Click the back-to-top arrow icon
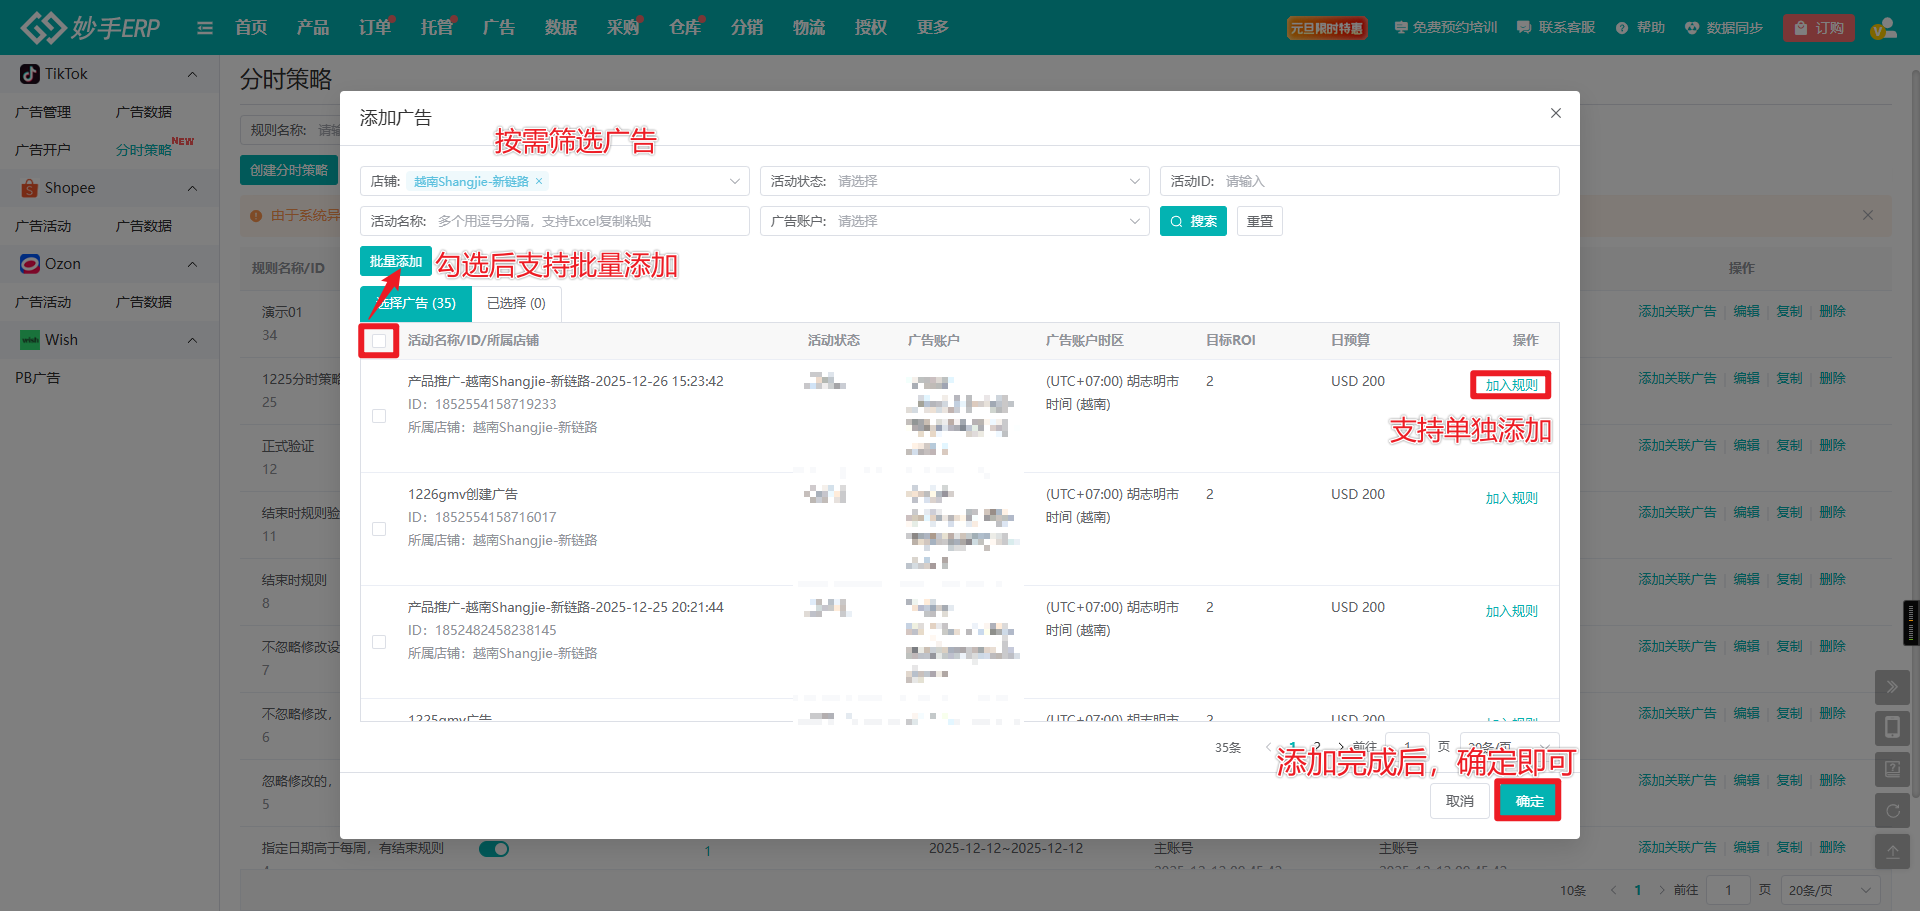Screen dimensions: 1920x911 coord(1892,852)
